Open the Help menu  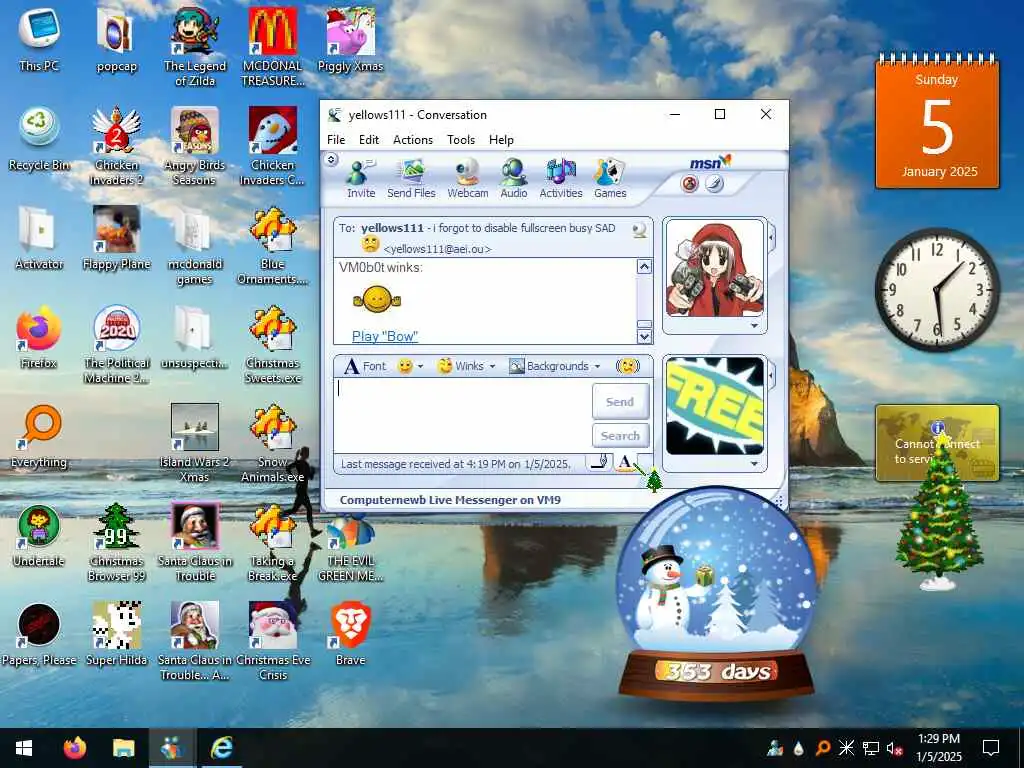tap(501, 140)
